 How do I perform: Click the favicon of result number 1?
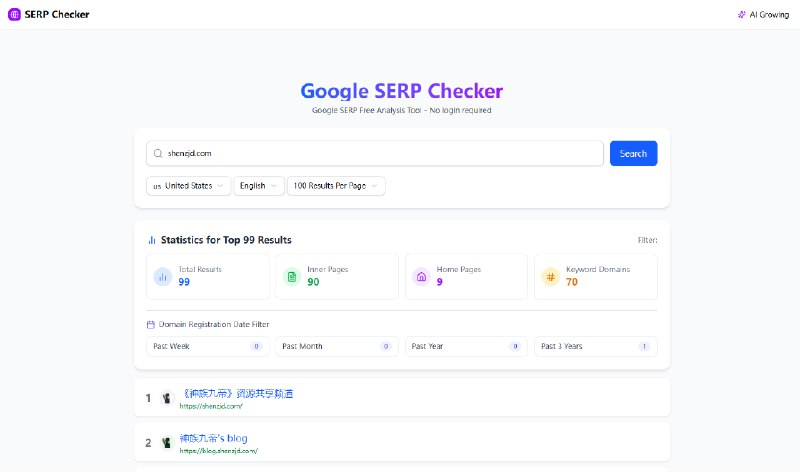[167, 398]
